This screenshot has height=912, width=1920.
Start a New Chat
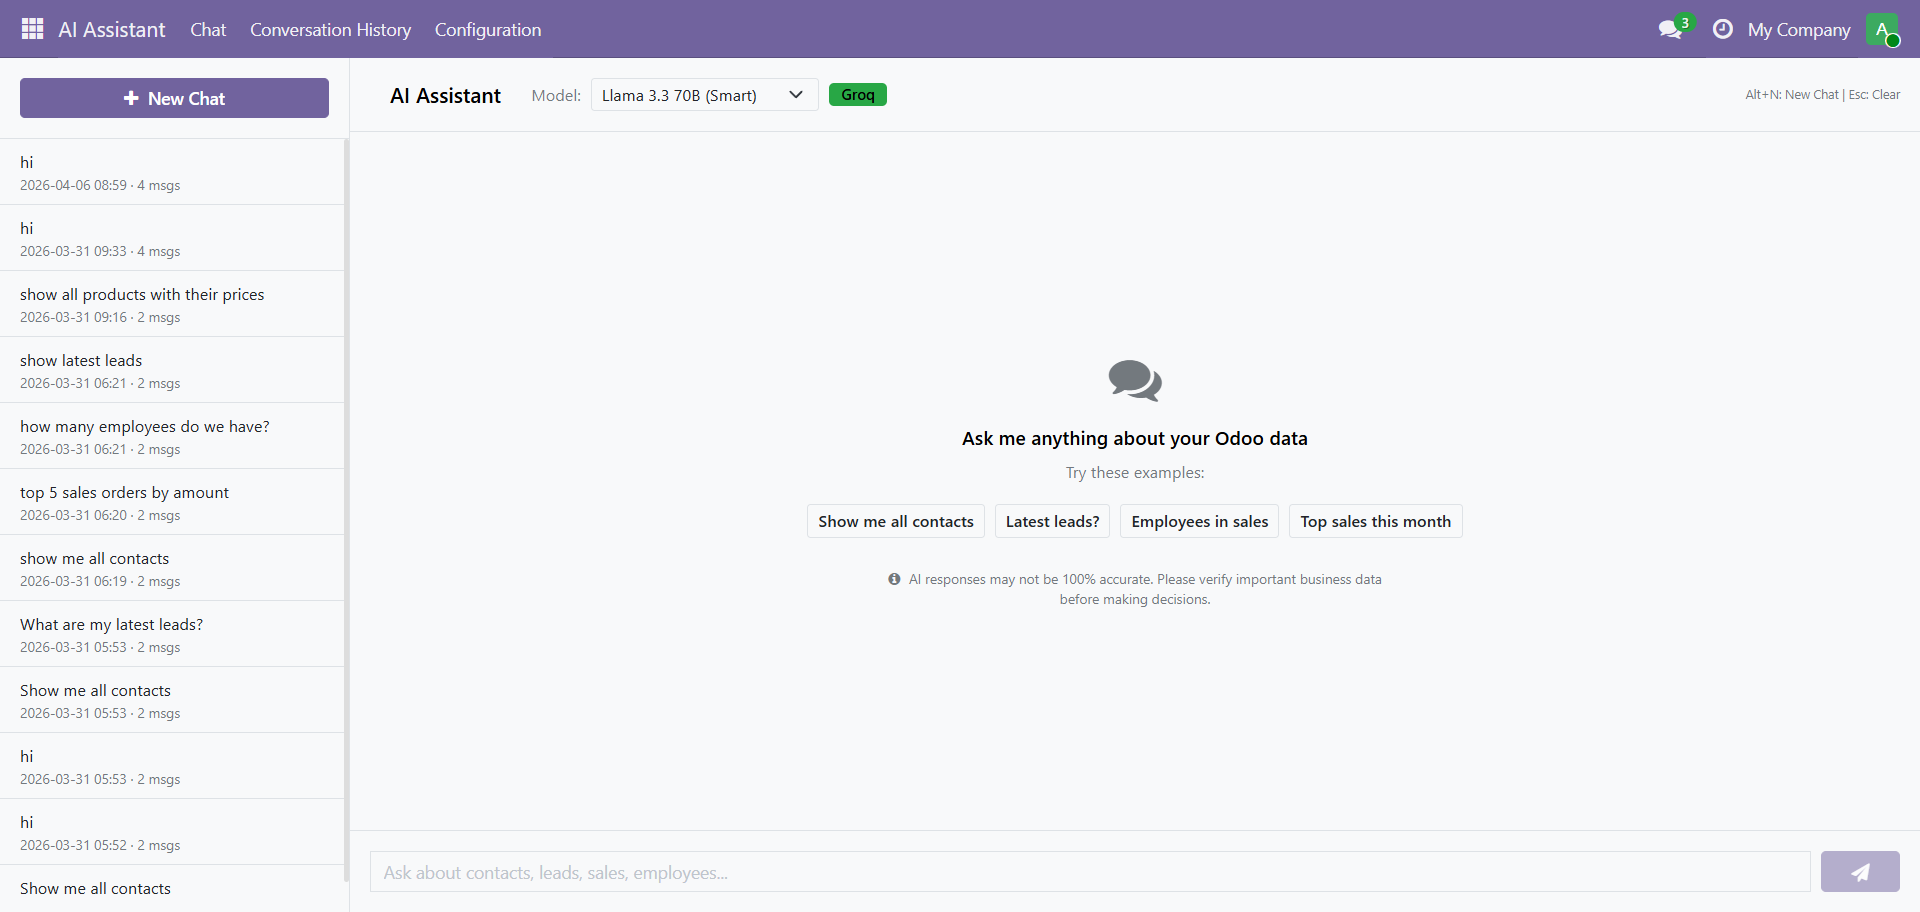click(x=174, y=98)
